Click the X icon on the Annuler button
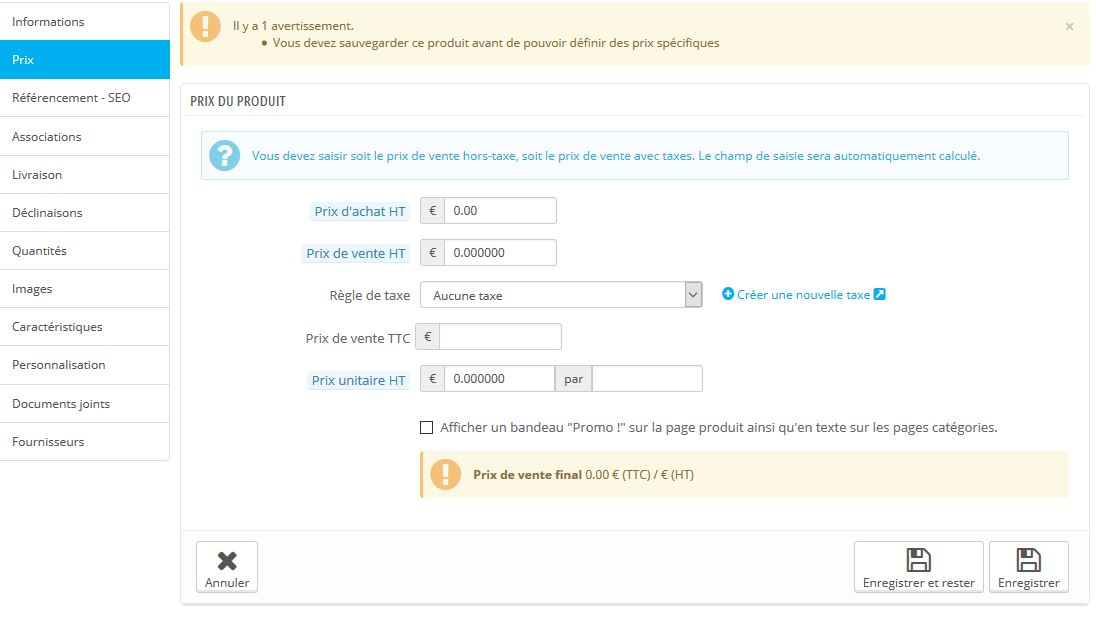 (x=227, y=560)
